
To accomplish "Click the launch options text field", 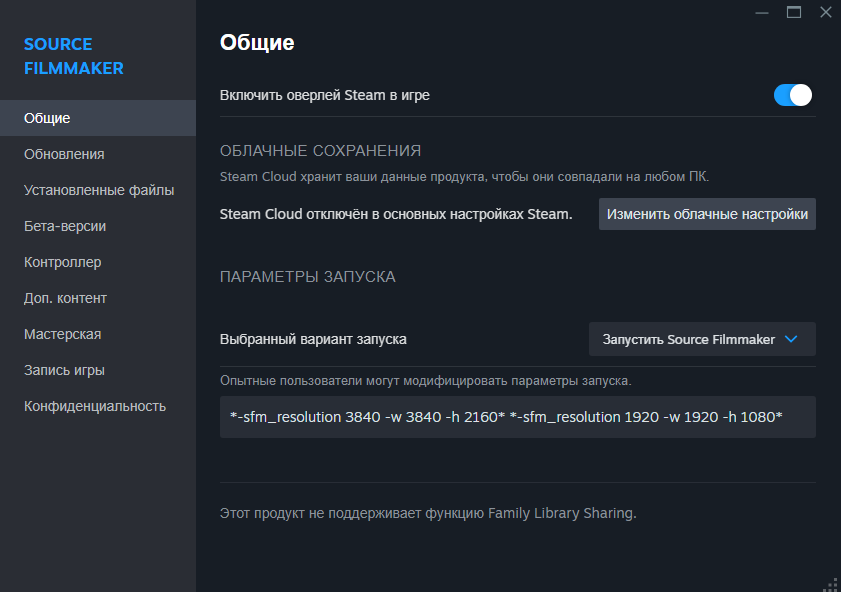I will pos(518,417).
